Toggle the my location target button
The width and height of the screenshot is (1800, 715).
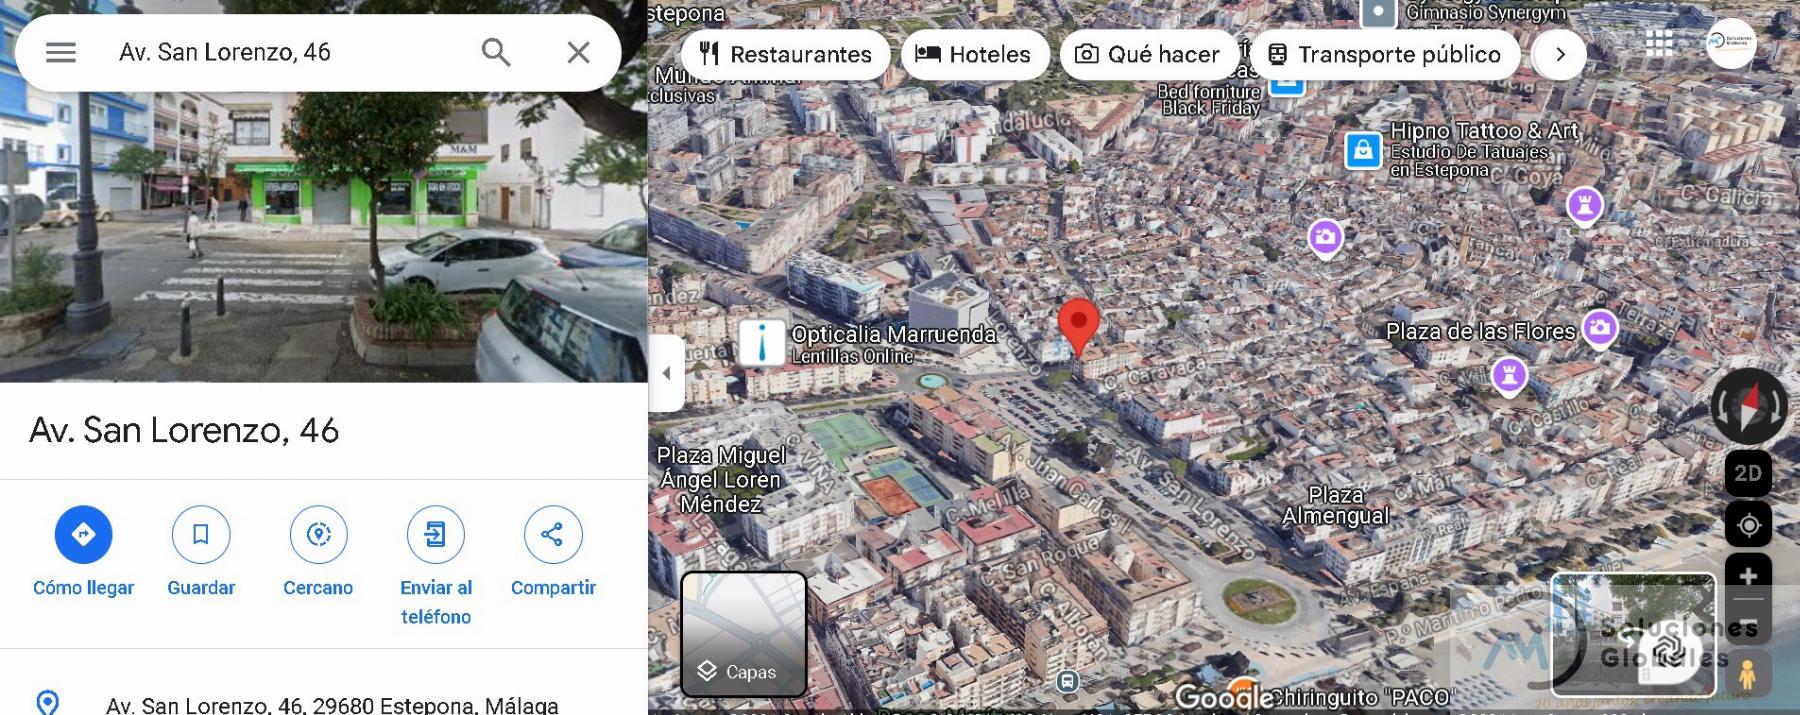[1748, 525]
